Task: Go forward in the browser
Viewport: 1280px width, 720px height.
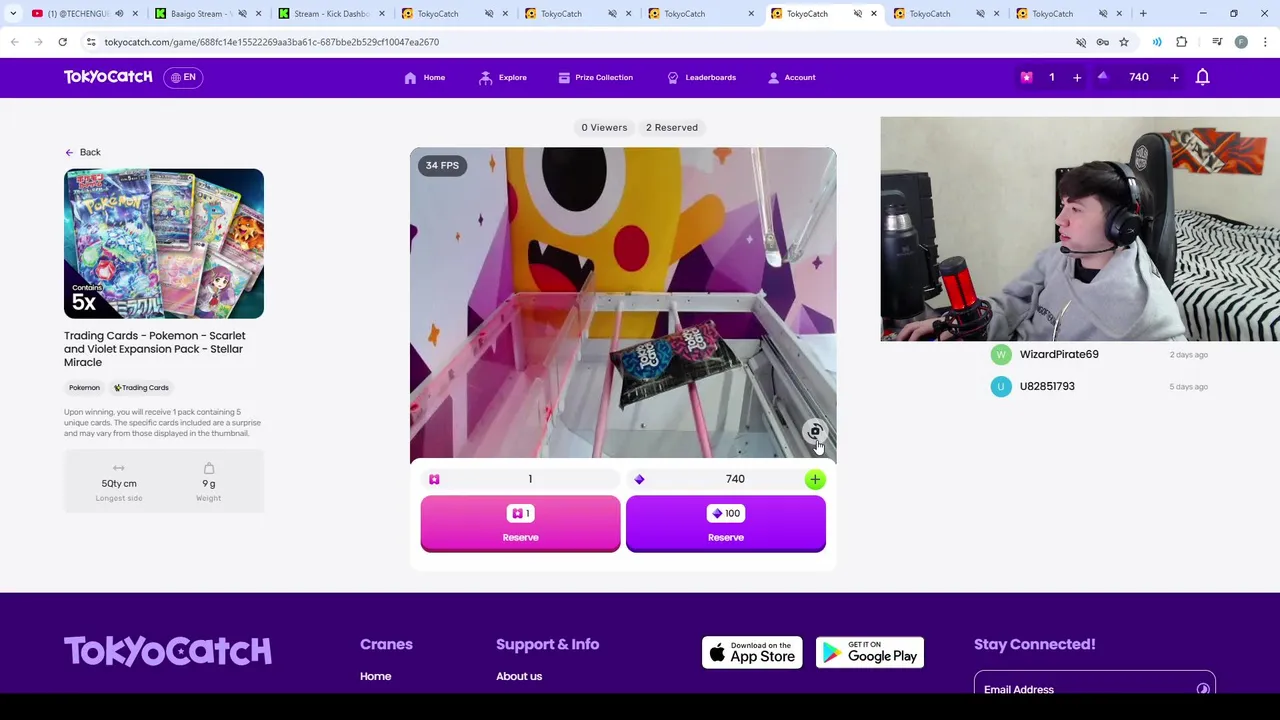Action: coord(39,42)
